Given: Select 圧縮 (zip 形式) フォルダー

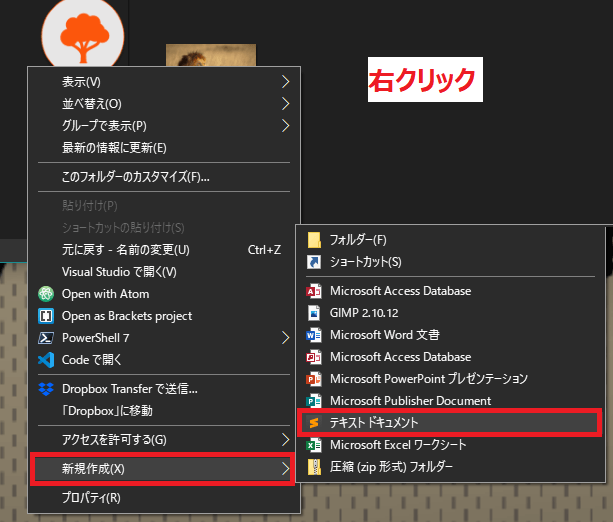Looking at the screenshot, I should [x=391, y=467].
